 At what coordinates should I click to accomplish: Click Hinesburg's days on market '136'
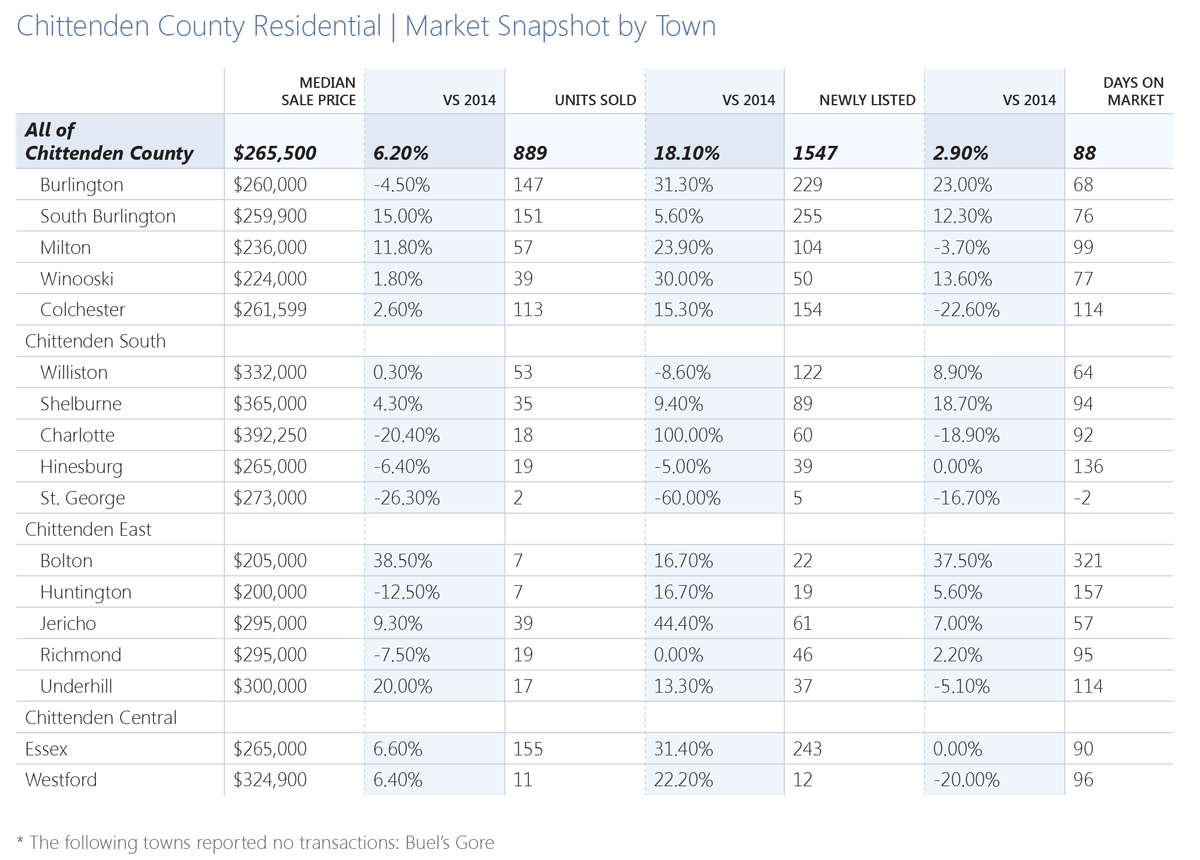coord(1088,467)
